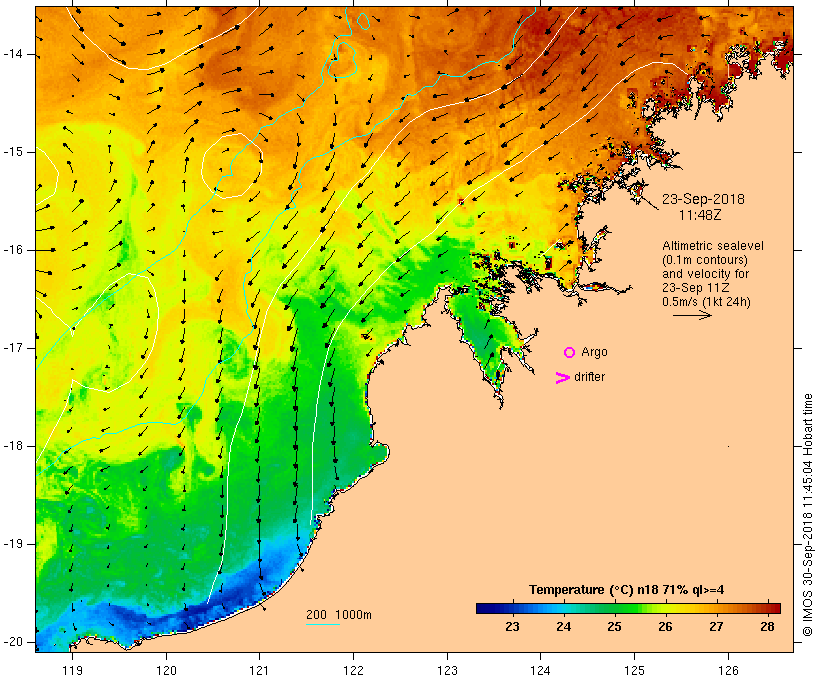Image resolution: width=820 pixels, height=680 pixels.
Task: Click the colorbar value 28
Action: point(767,627)
